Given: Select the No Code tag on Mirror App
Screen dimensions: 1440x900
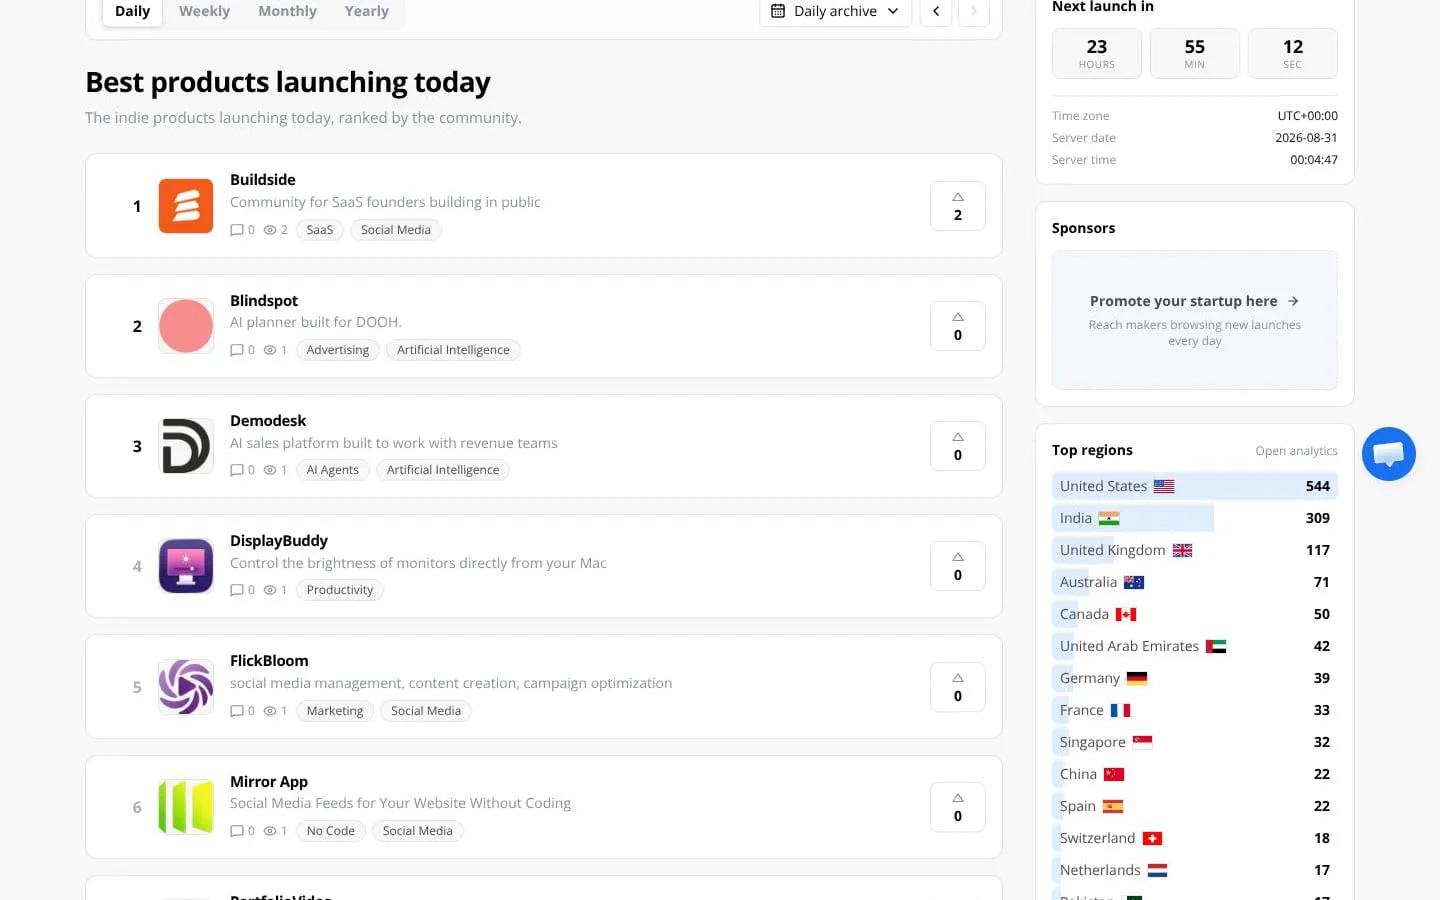Looking at the screenshot, I should tap(331, 831).
